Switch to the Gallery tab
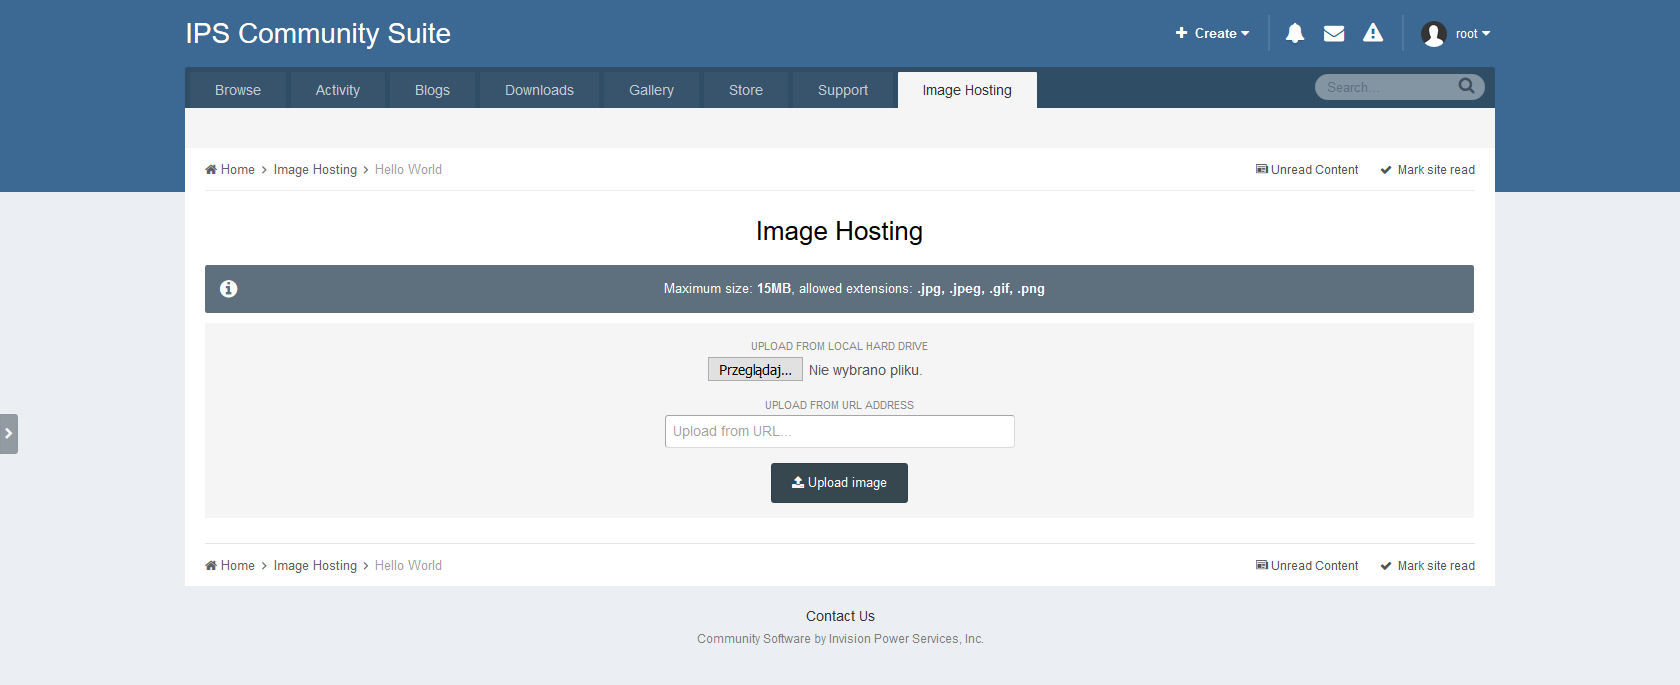The image size is (1680, 685). coord(651,90)
